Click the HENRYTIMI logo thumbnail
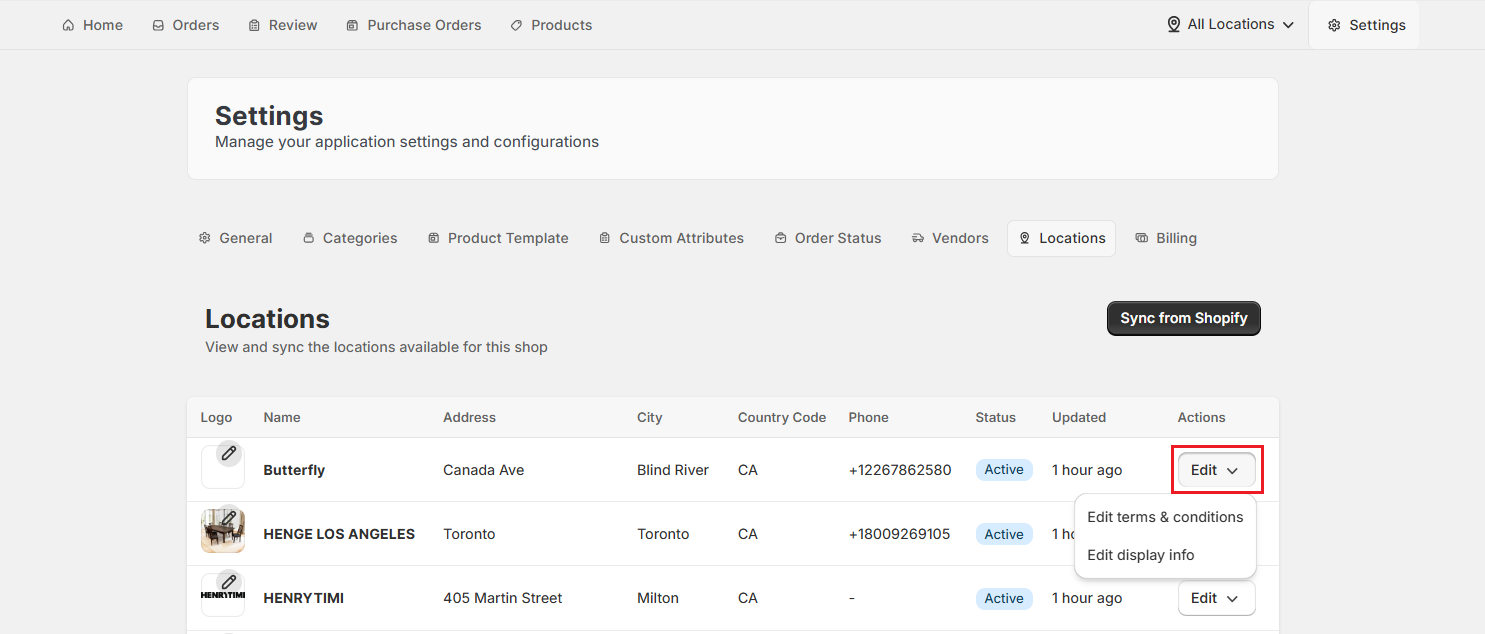 coord(223,595)
